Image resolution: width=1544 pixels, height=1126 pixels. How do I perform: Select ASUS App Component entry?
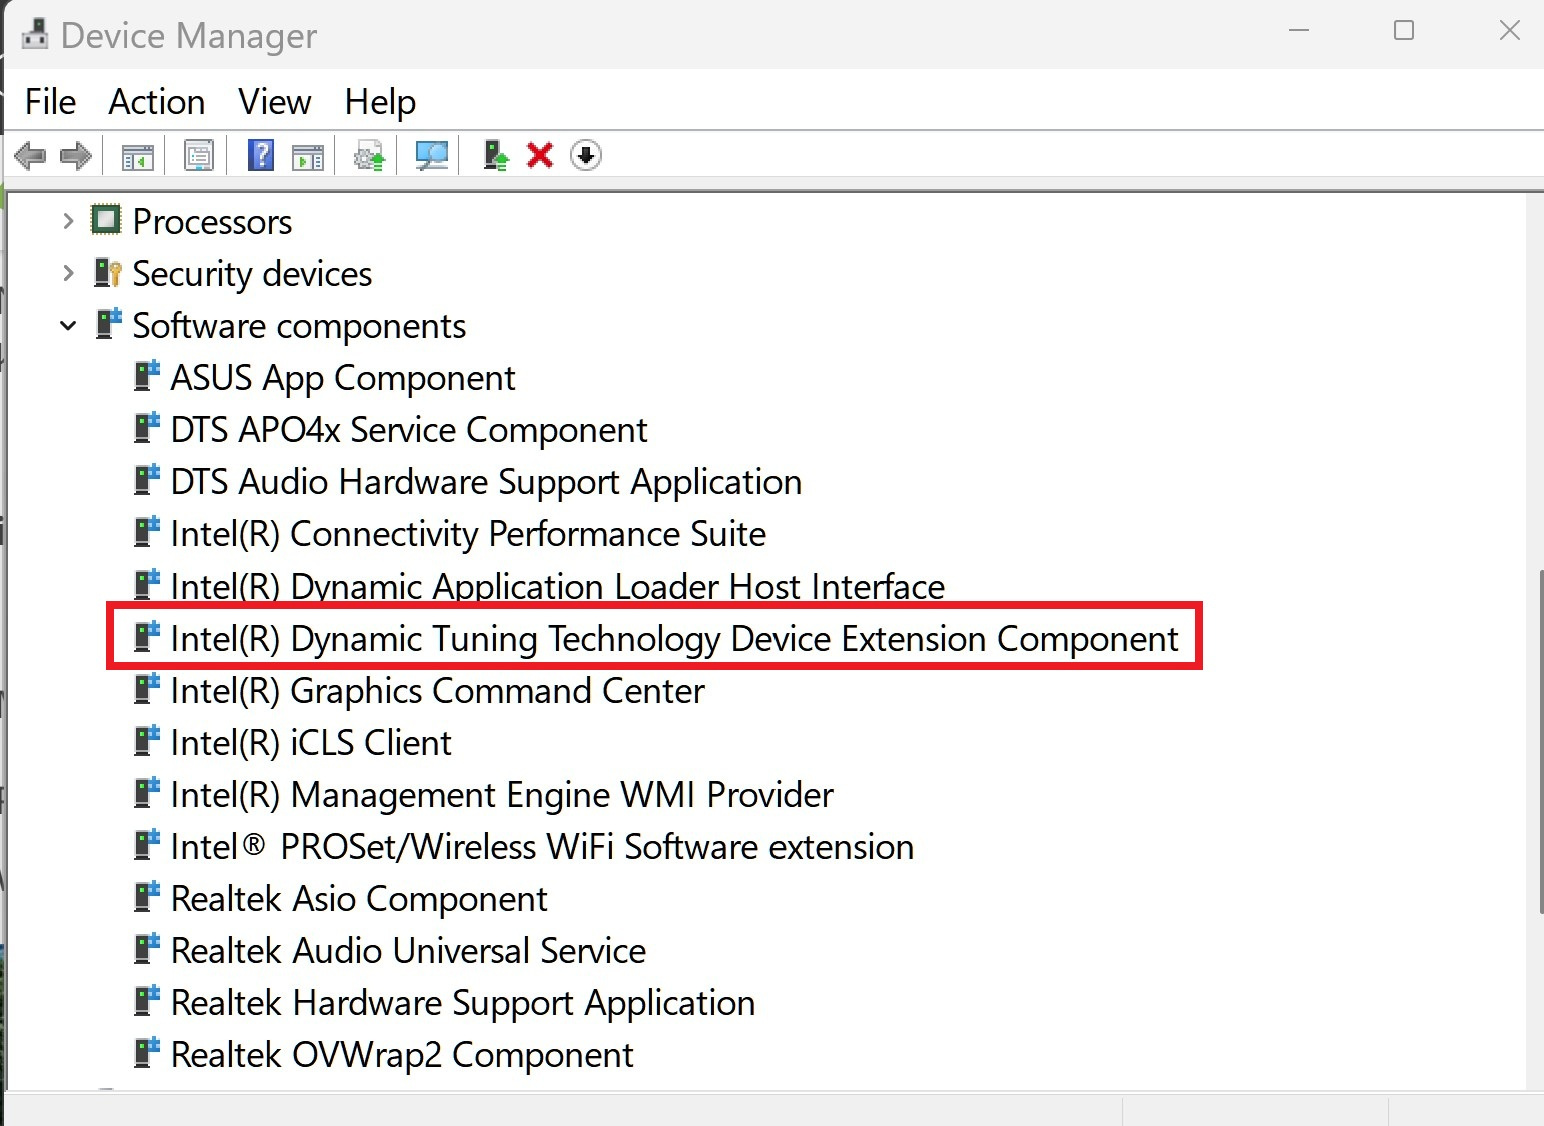point(343,378)
